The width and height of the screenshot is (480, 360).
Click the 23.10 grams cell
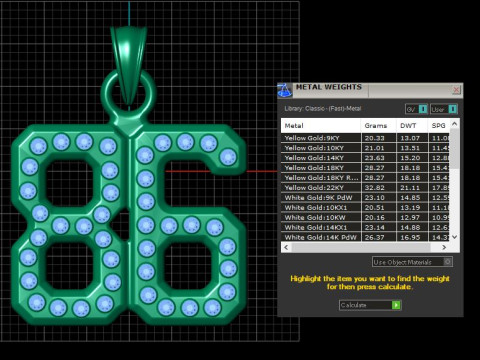coord(379,198)
